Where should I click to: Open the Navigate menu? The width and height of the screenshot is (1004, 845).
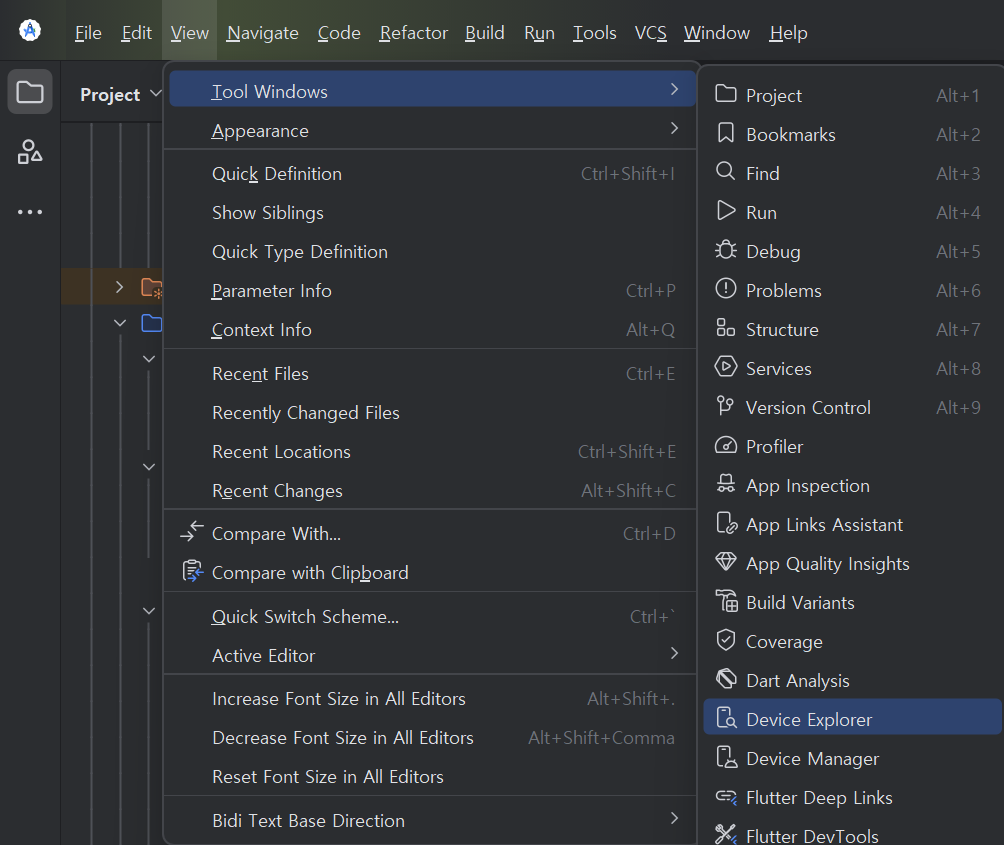coord(263,33)
